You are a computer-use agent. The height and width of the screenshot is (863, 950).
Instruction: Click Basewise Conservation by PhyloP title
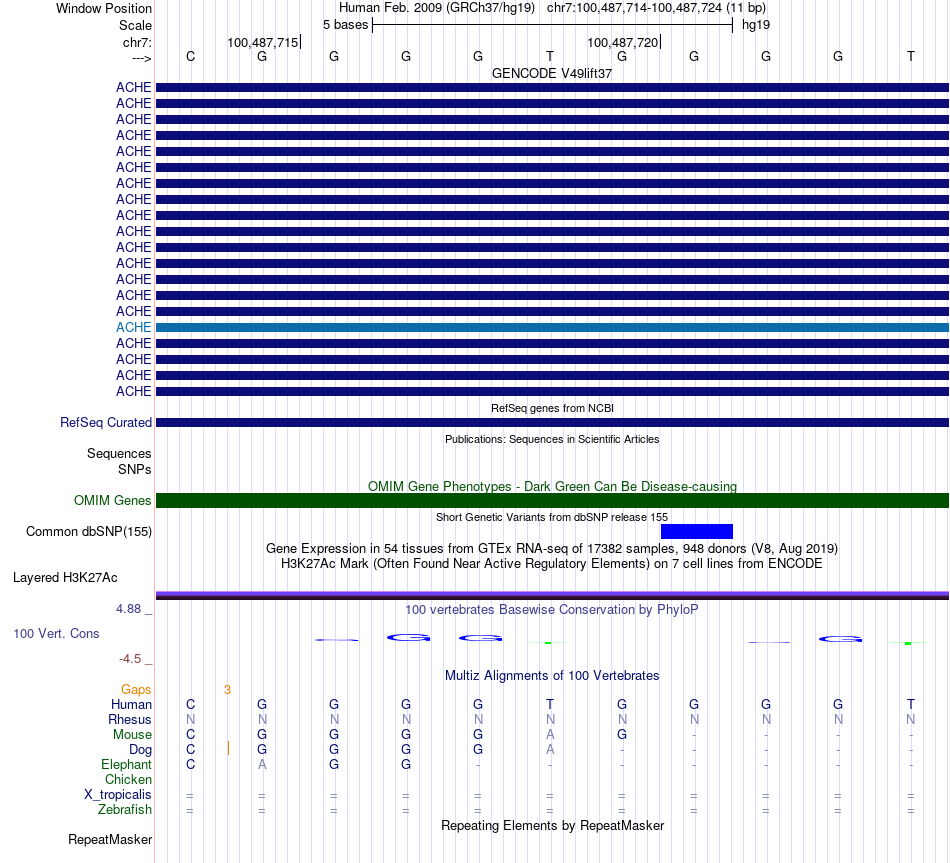(552, 610)
